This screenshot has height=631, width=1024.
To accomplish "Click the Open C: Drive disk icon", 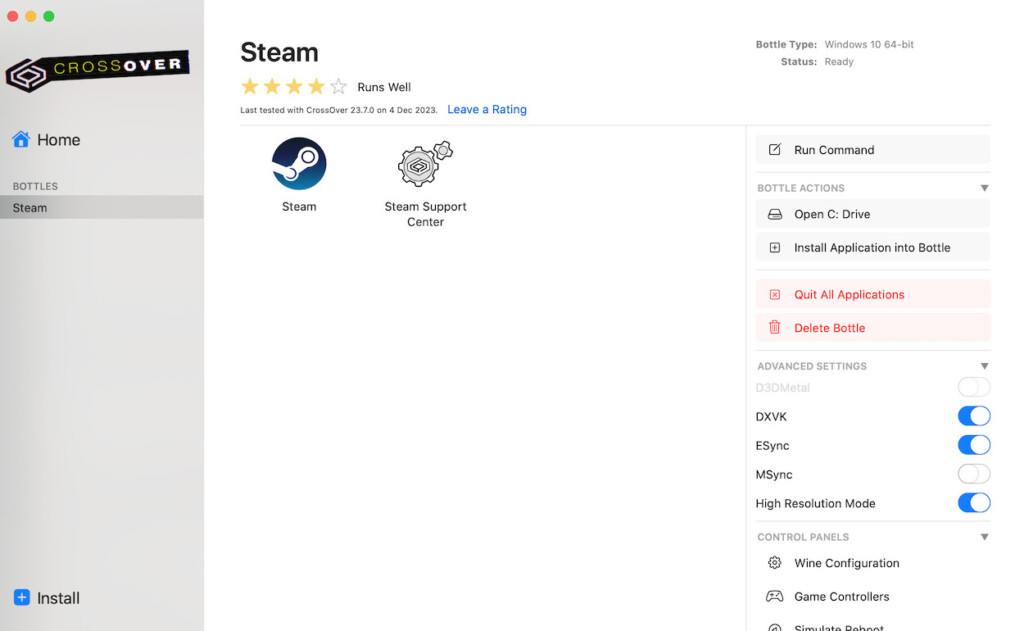I will [x=775, y=214].
